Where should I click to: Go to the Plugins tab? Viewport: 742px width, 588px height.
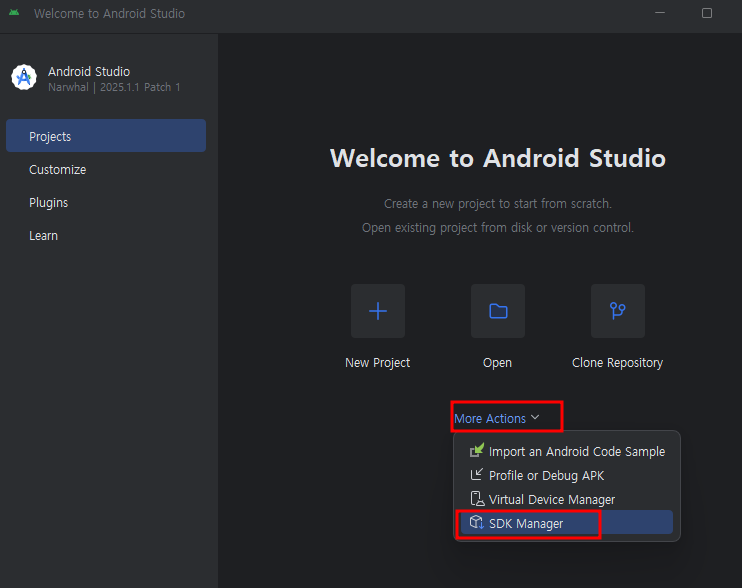tap(106, 202)
